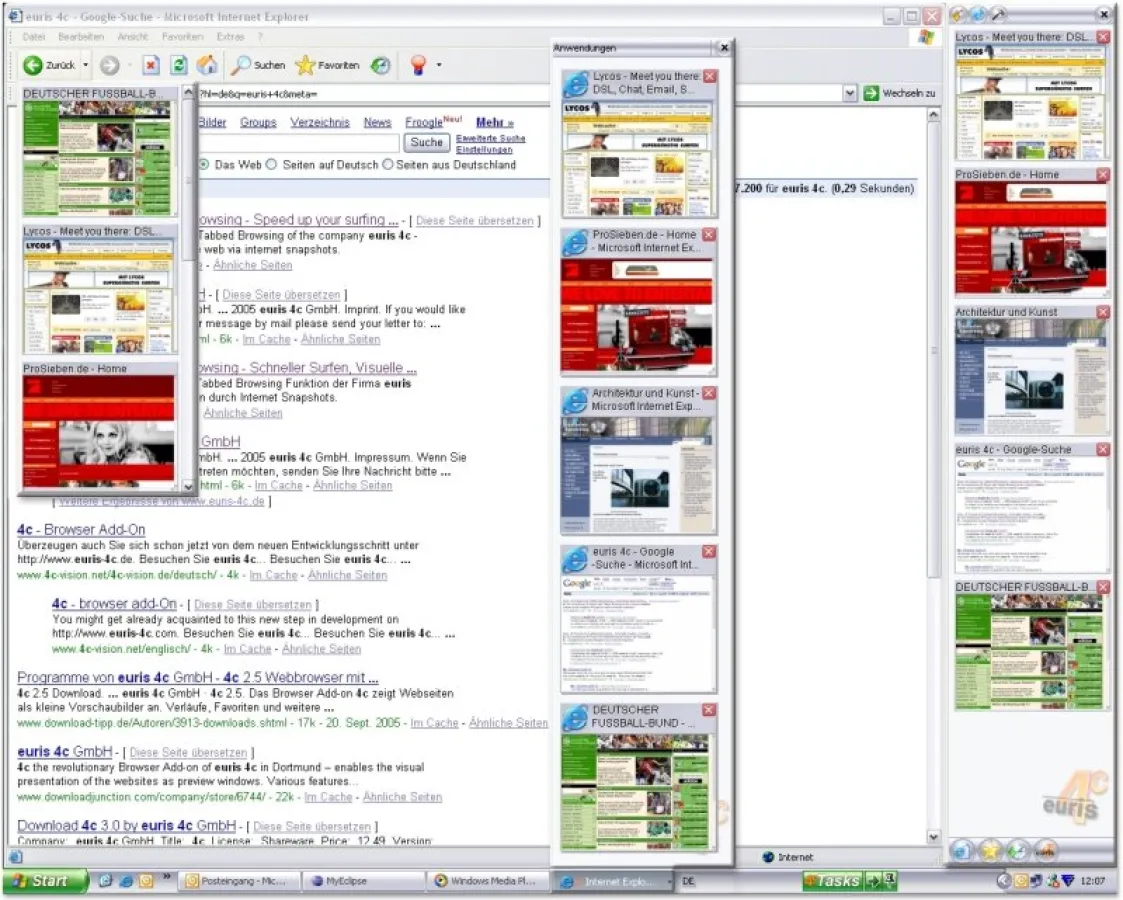Refresh the page with the green refresh icon
The height and width of the screenshot is (900, 1123).
pos(179,65)
